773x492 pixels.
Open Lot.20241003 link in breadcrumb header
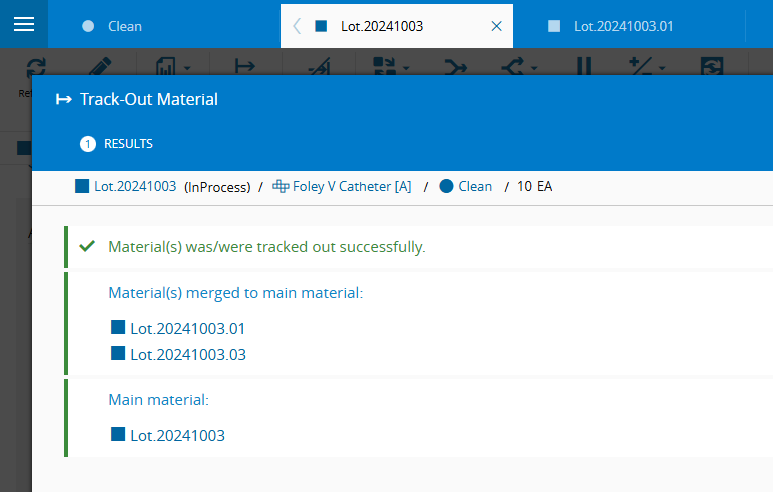tap(135, 186)
